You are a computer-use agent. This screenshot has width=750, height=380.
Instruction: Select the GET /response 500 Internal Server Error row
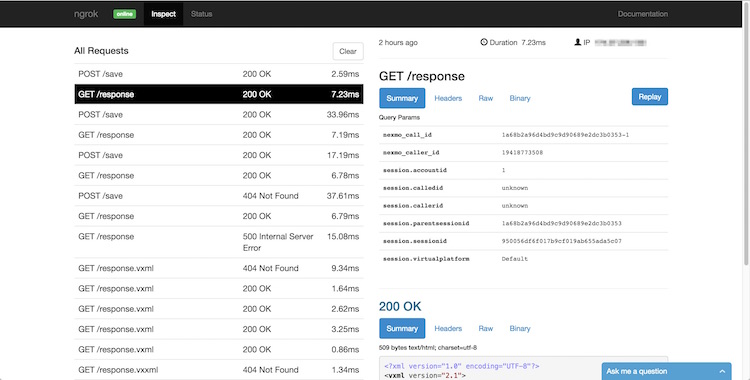tap(219, 242)
